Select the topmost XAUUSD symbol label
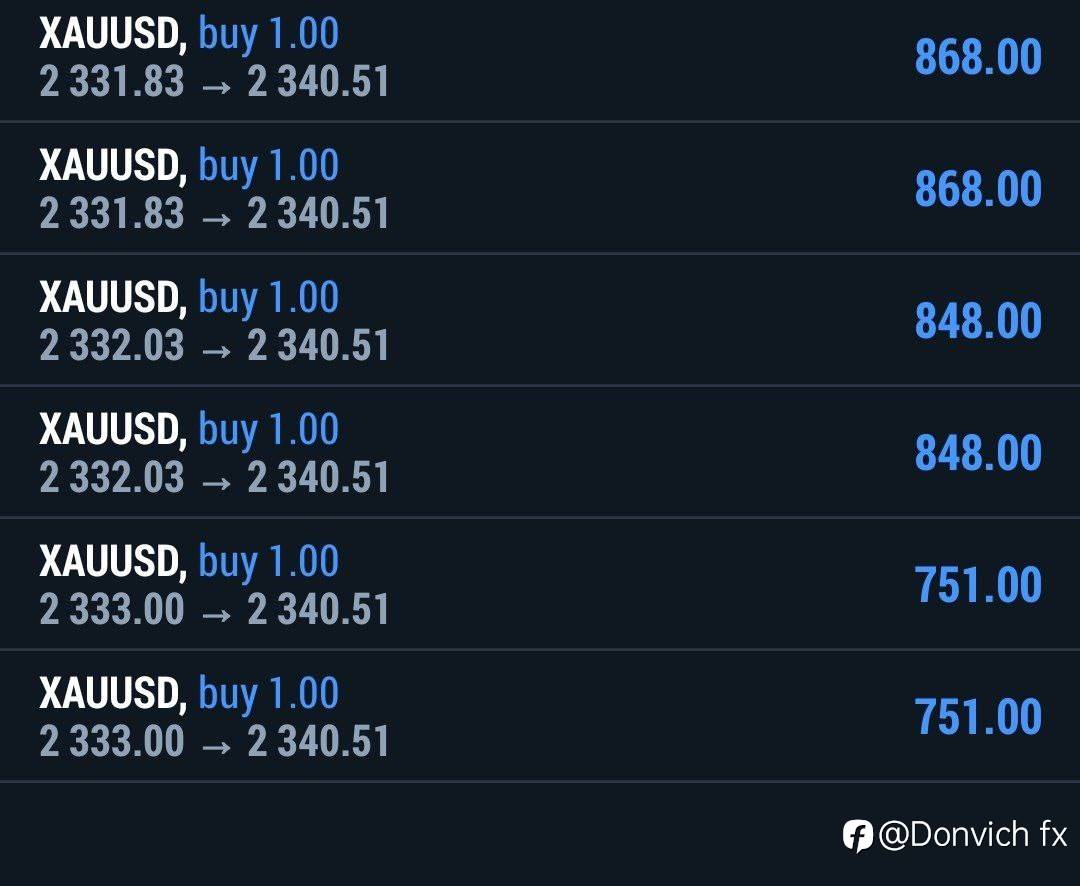Viewport: 1080px width, 886px height. pyautogui.click(x=112, y=34)
